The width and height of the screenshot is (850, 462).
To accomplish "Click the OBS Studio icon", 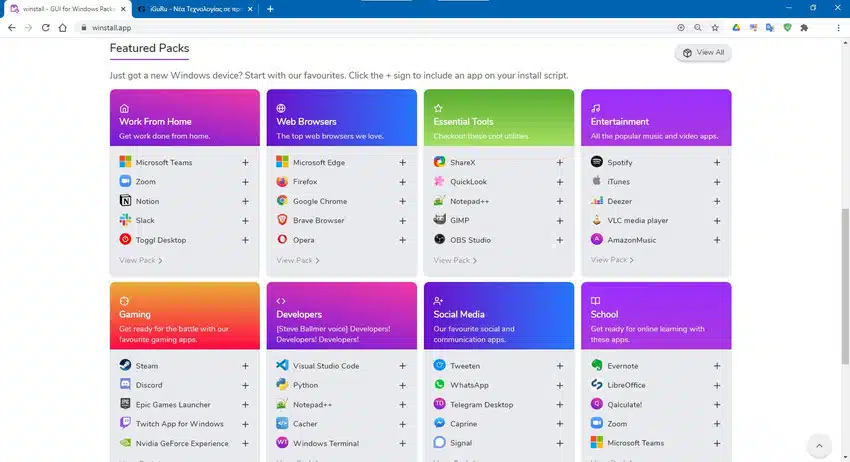I will click(x=439, y=239).
